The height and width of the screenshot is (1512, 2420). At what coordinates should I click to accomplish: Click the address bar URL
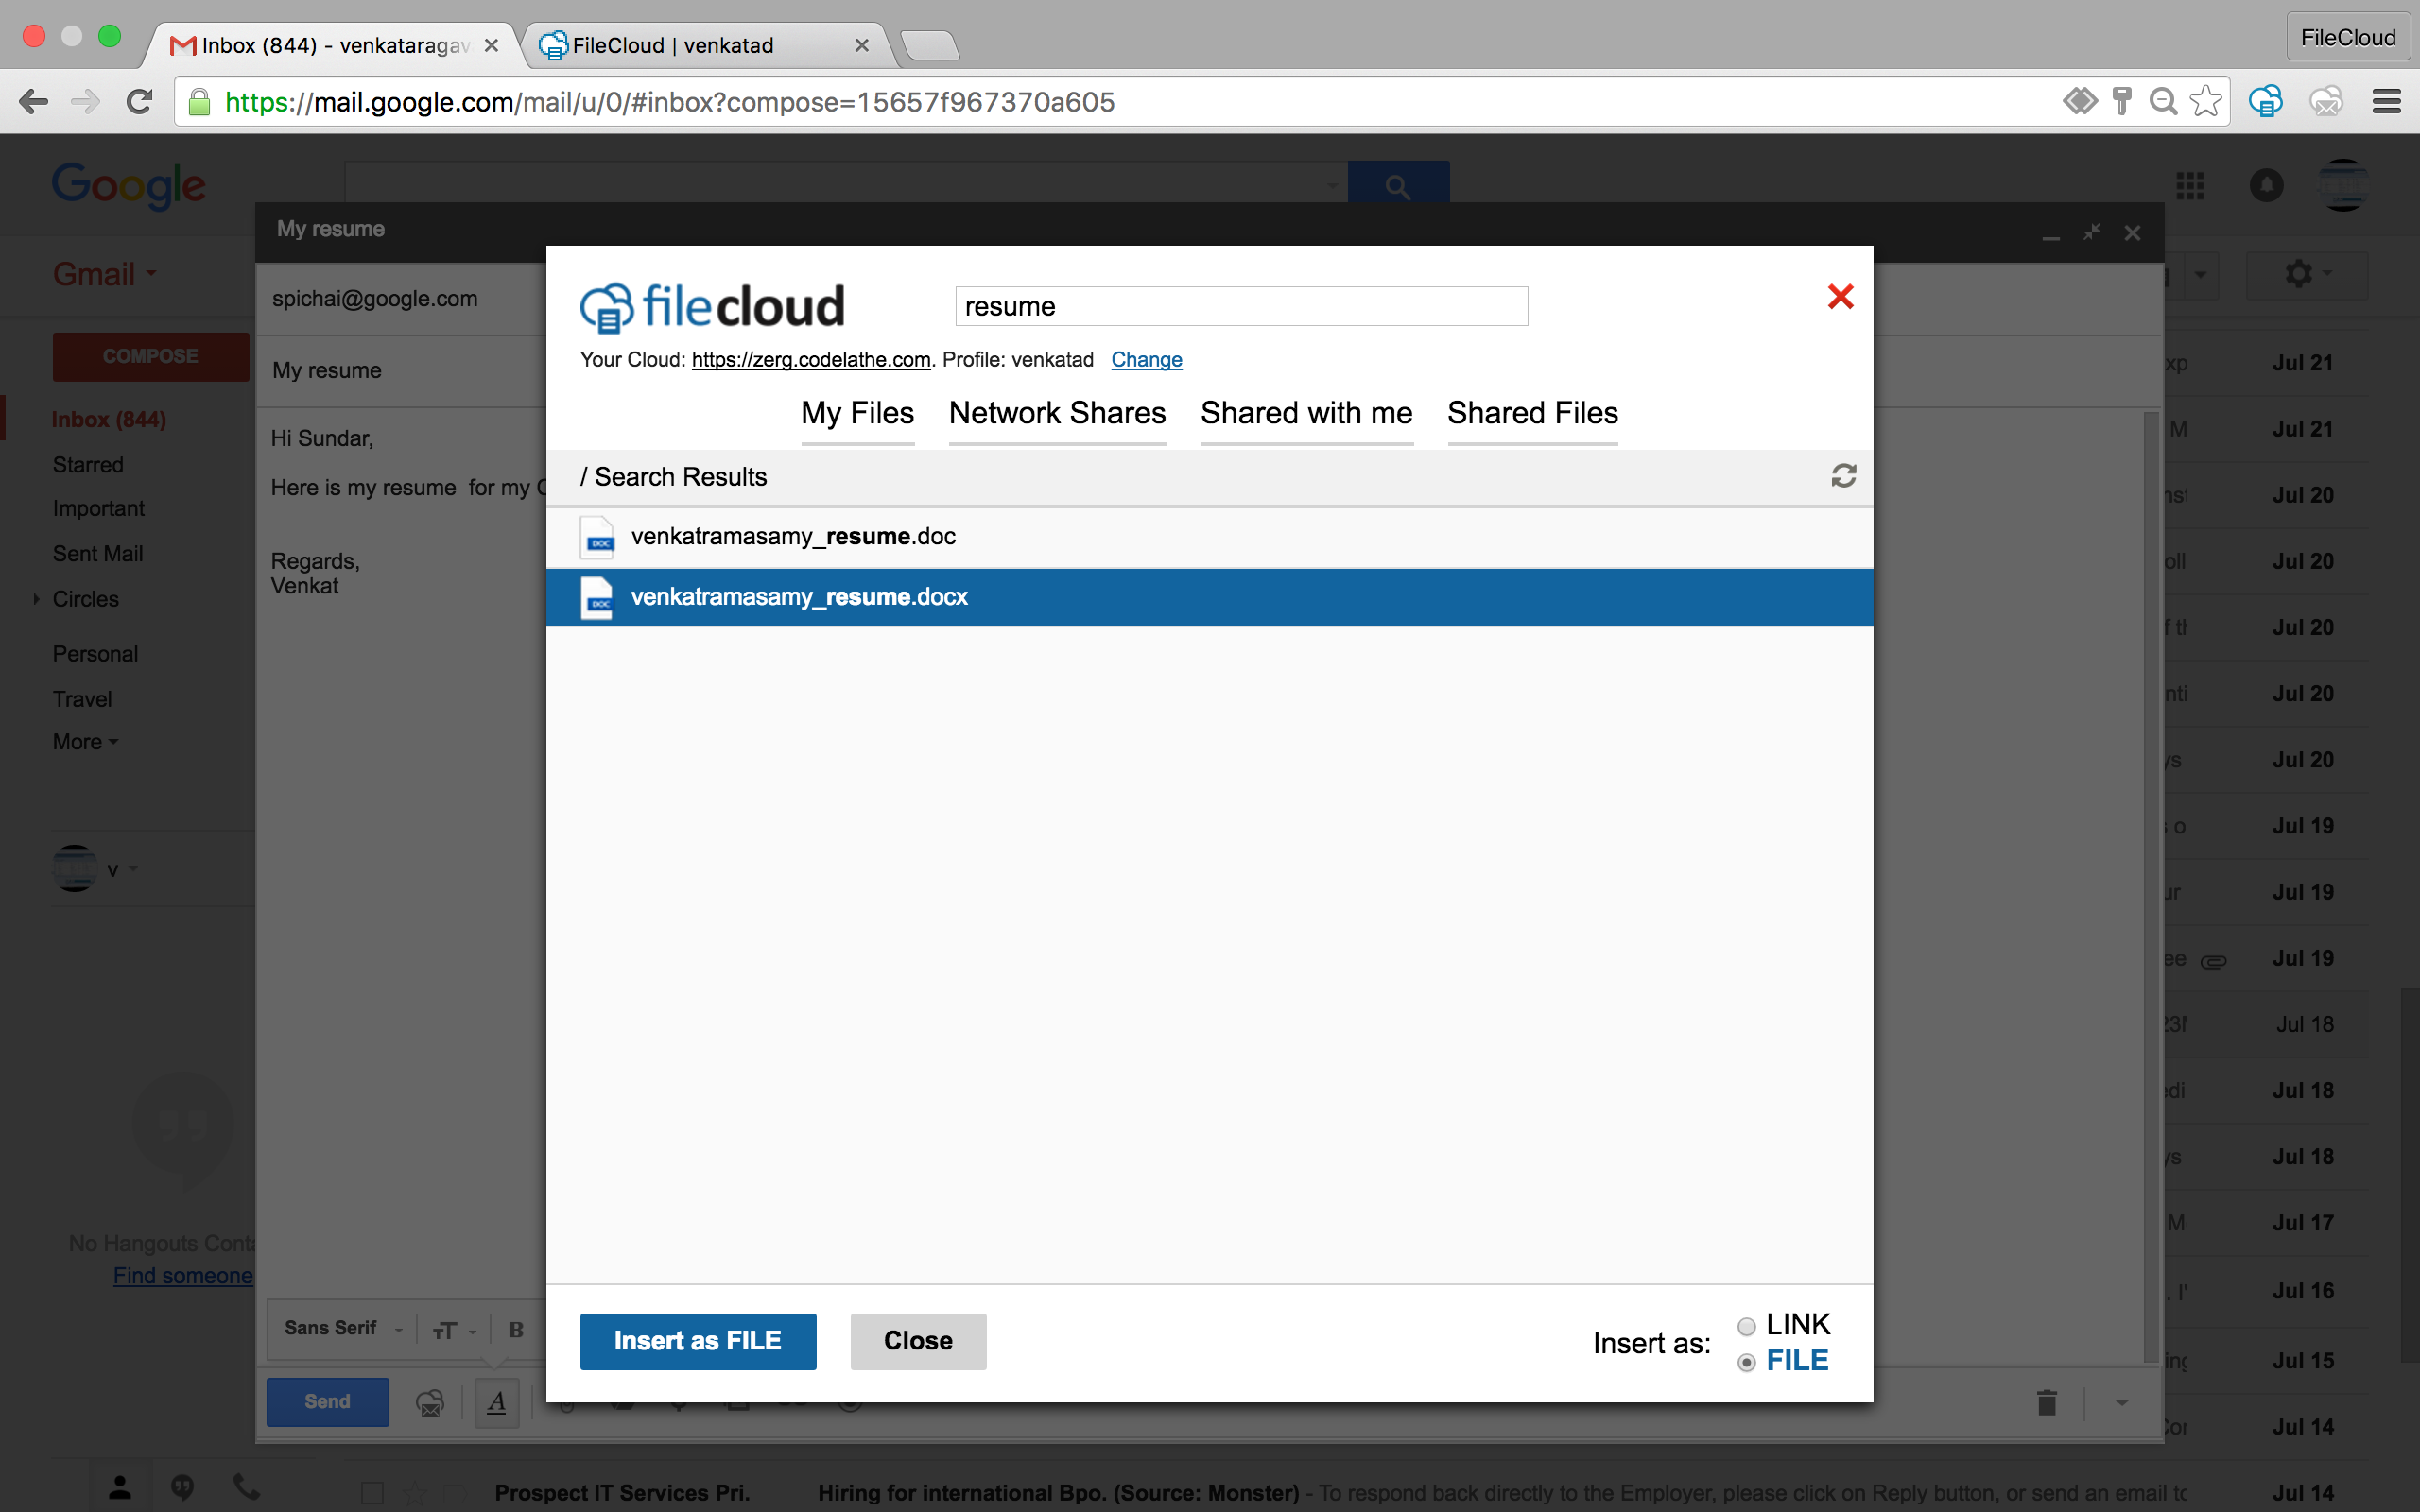point(669,102)
